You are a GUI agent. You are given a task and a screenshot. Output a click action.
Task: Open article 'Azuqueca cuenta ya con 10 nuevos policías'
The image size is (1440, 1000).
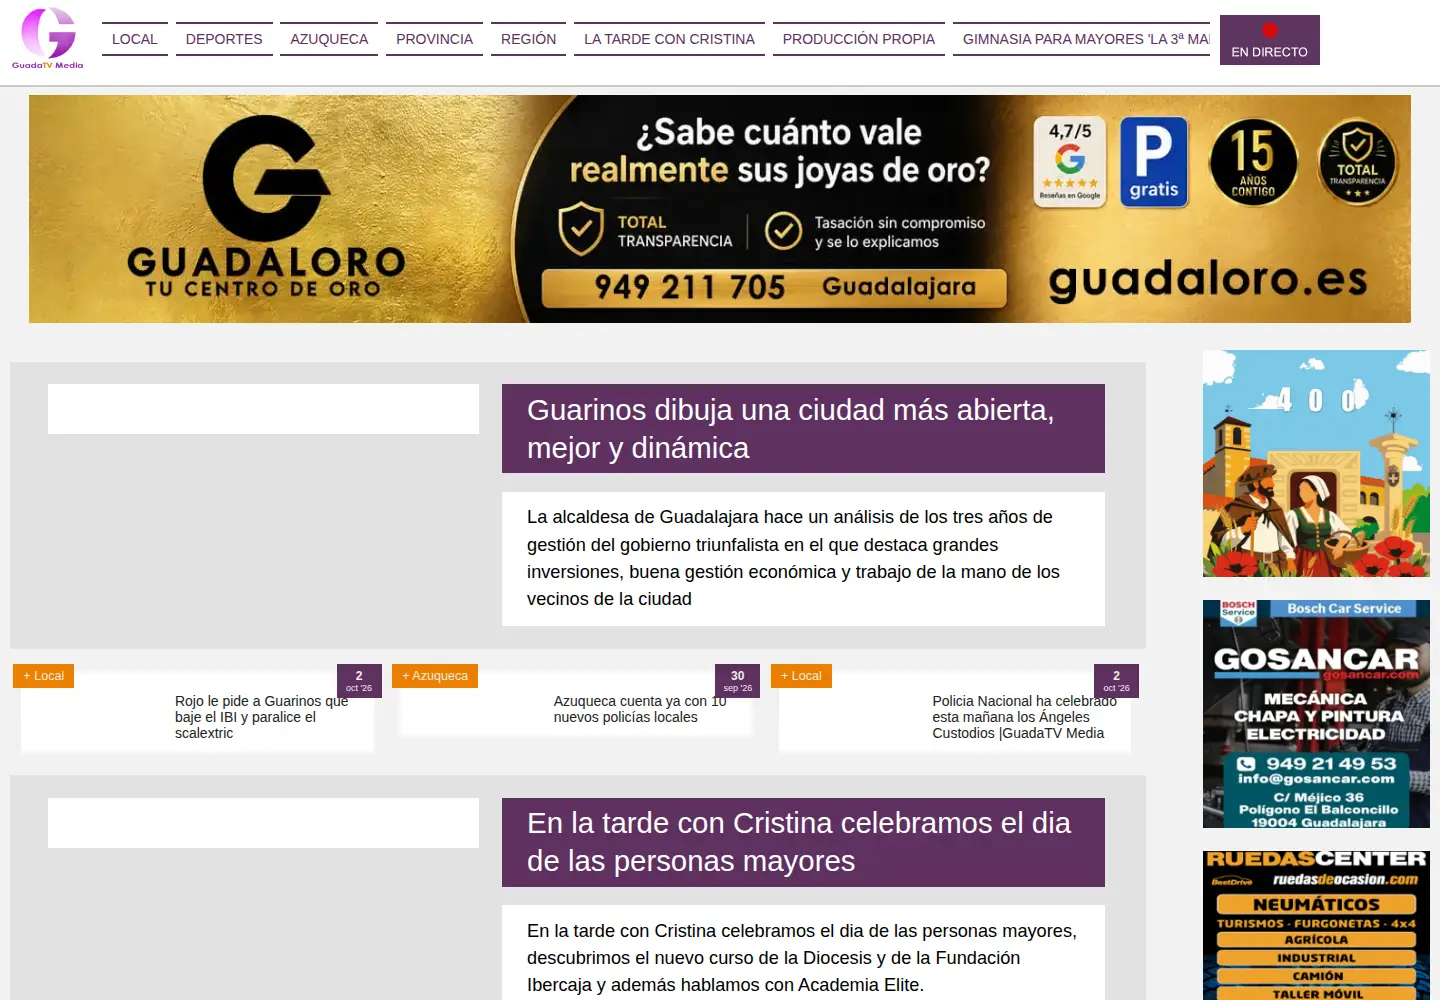pos(640,709)
